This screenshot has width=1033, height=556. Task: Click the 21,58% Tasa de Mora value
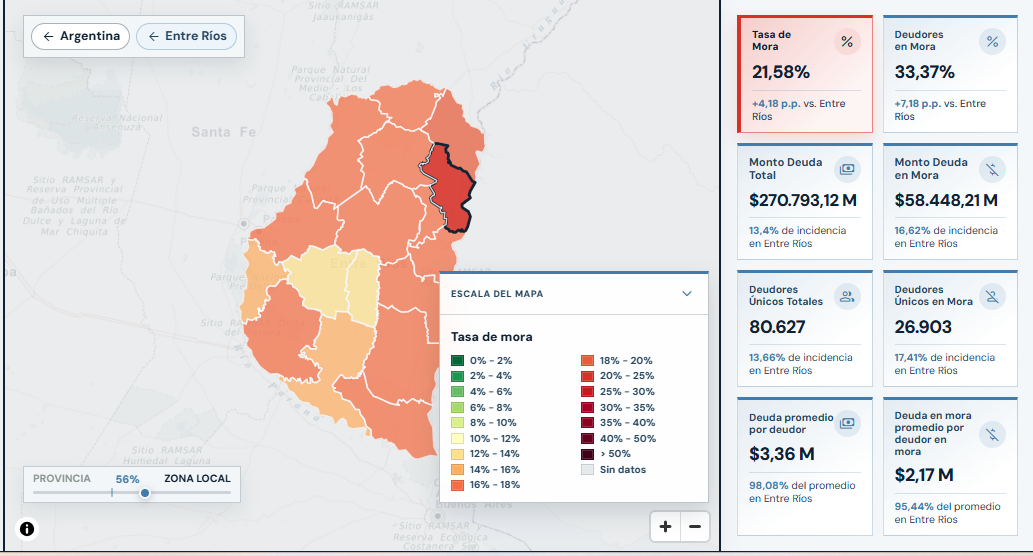[x=781, y=72]
